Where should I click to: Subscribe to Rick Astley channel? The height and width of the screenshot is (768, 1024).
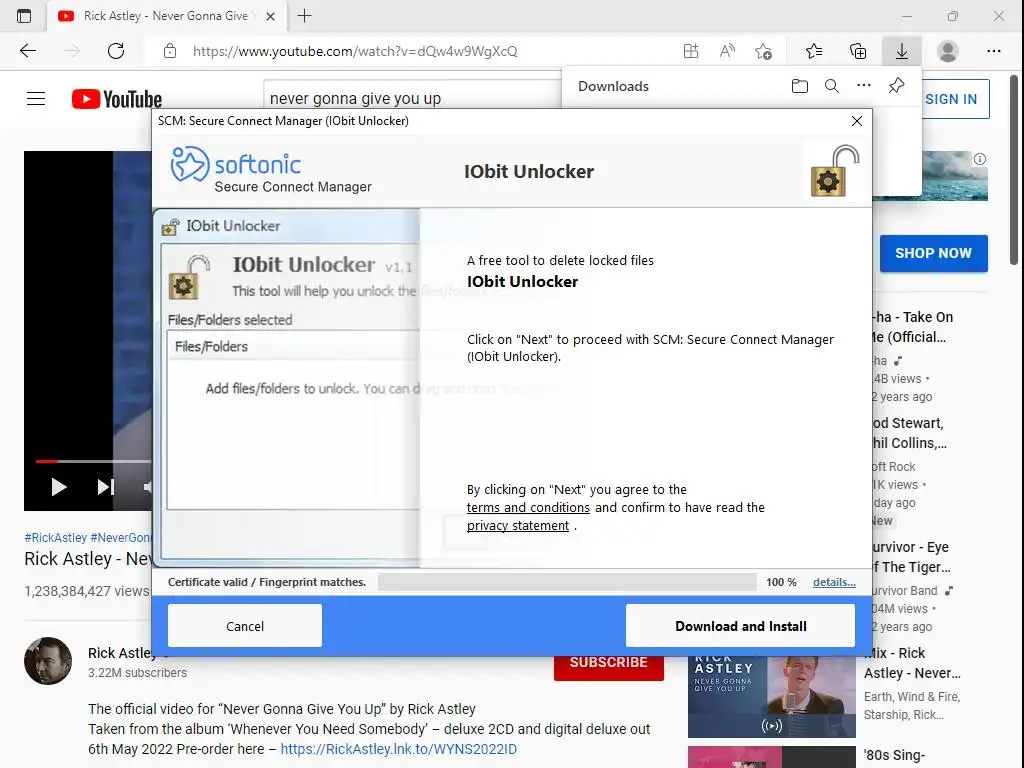point(609,662)
